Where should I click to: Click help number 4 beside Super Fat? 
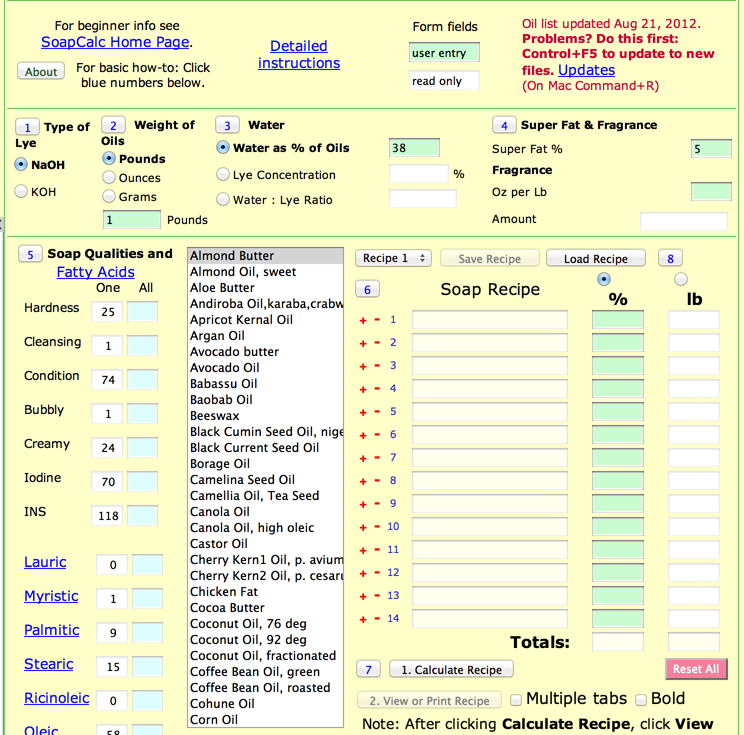click(x=504, y=125)
